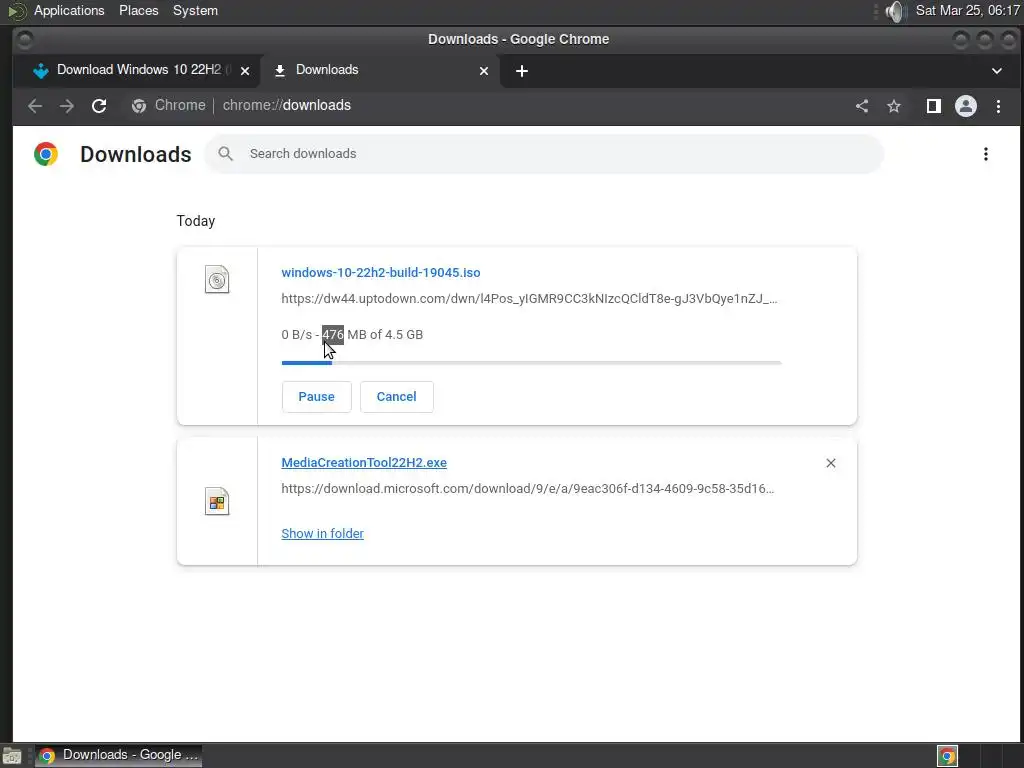The image size is (1024, 768).
Task: Open the profile avatar menu
Action: point(966,106)
